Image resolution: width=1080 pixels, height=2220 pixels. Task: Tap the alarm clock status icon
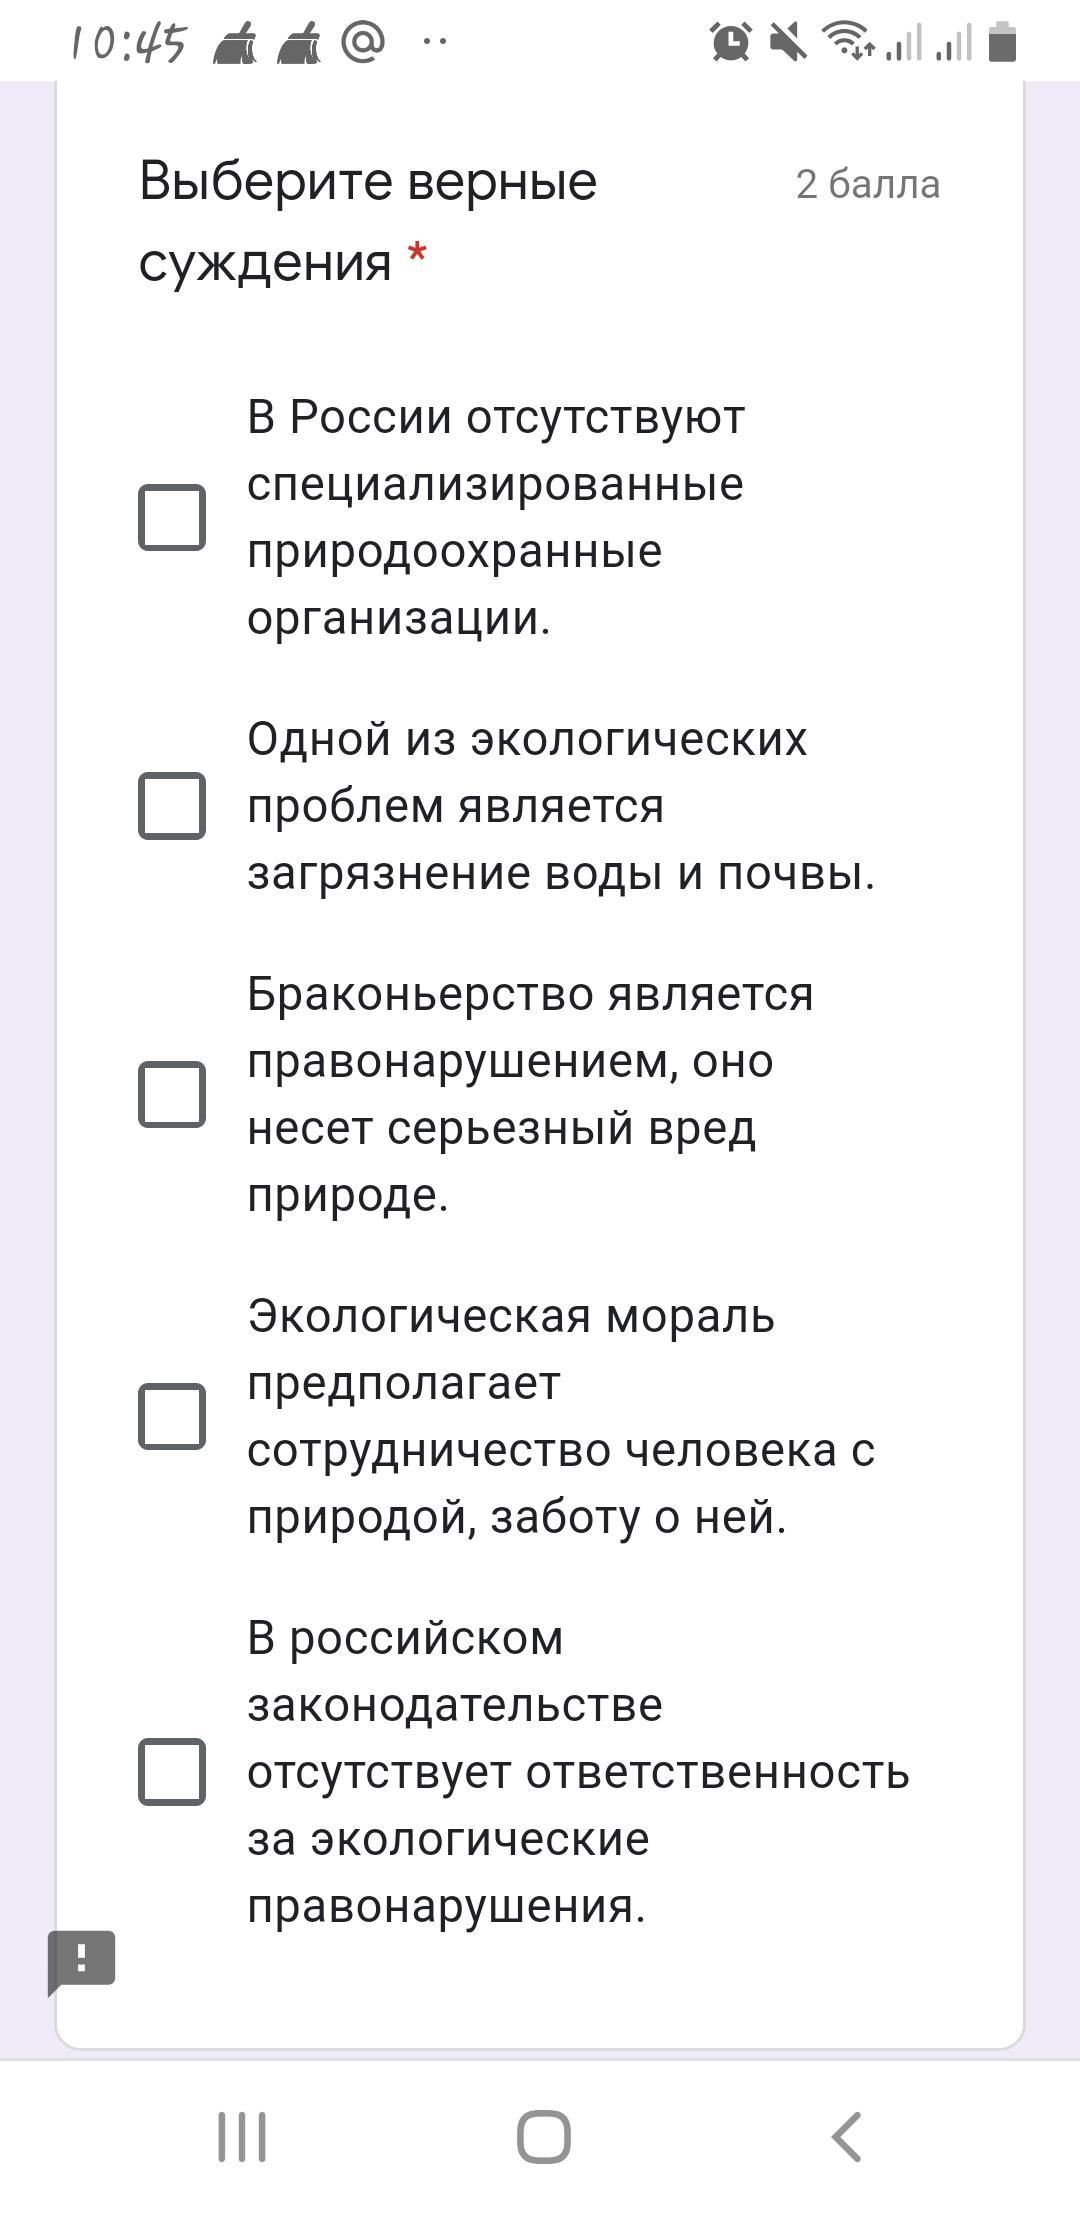pyautogui.click(x=731, y=42)
